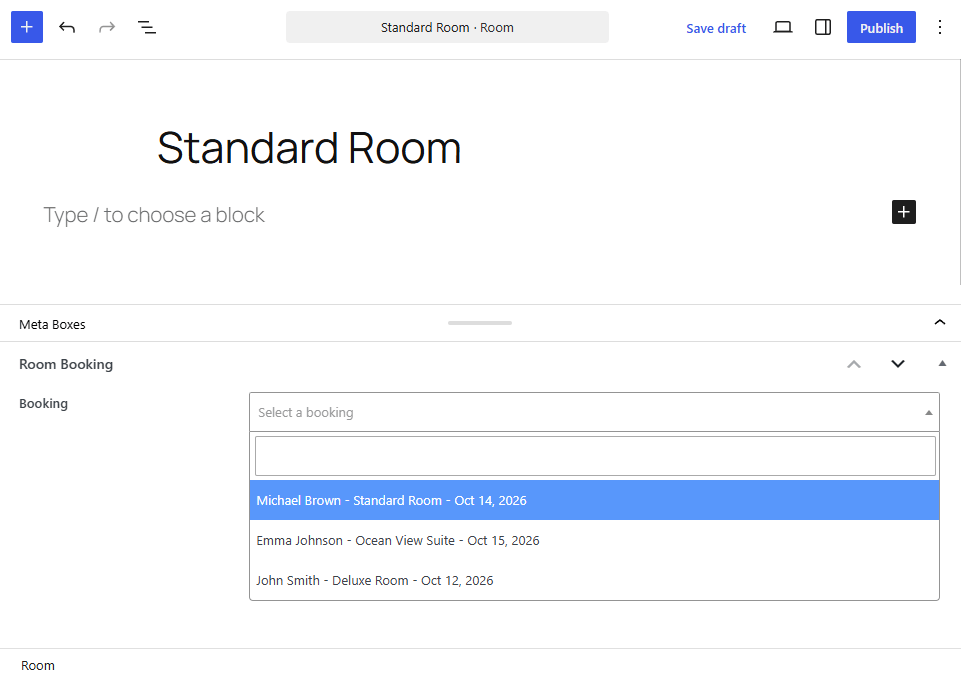Save the post as draft
The image size is (961, 680).
click(x=715, y=28)
